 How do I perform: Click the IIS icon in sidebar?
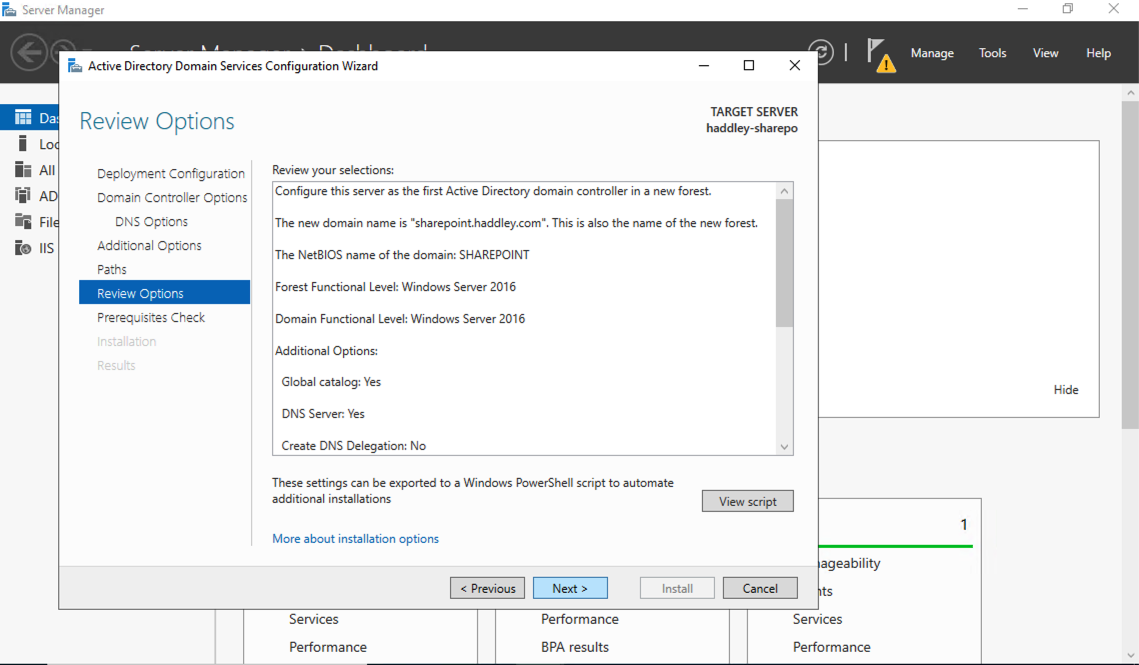(x=23, y=248)
